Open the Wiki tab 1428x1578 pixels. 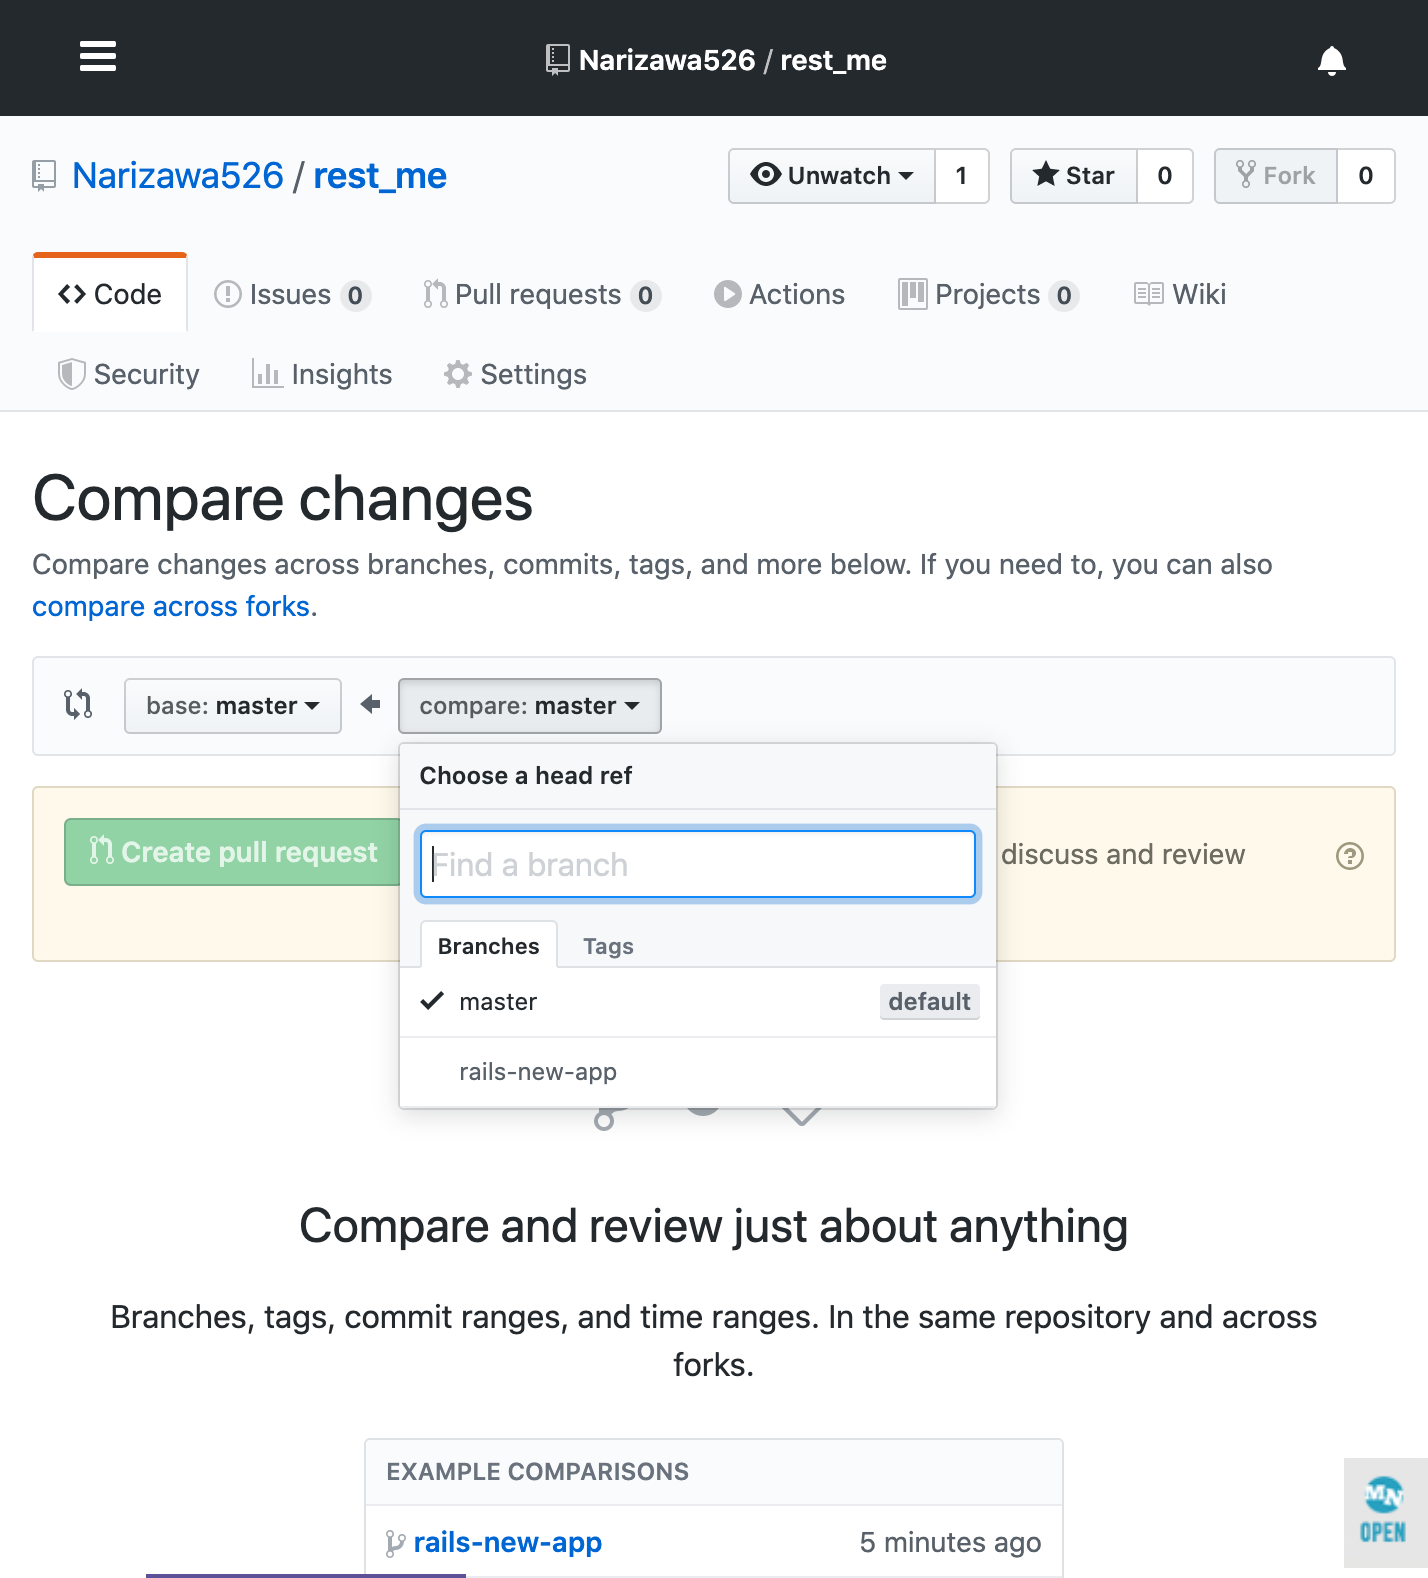(1180, 294)
